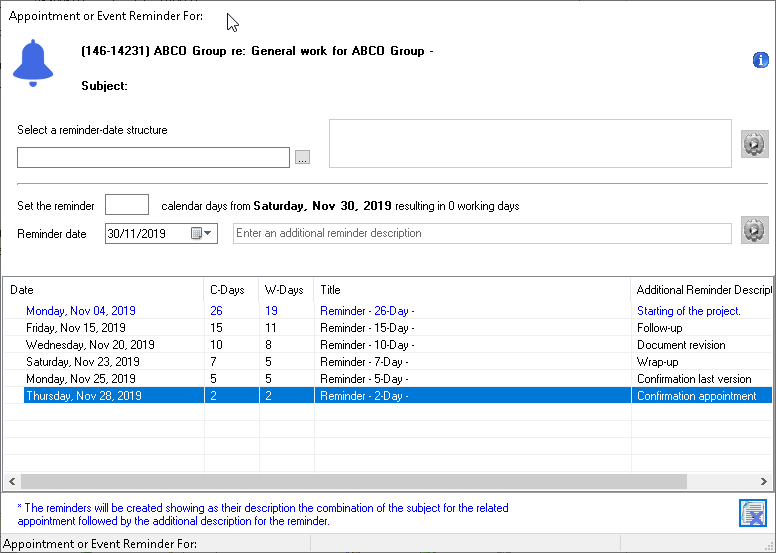The image size is (776, 553).
Task: Click the W-Days column header
Action: pyautogui.click(x=286, y=290)
